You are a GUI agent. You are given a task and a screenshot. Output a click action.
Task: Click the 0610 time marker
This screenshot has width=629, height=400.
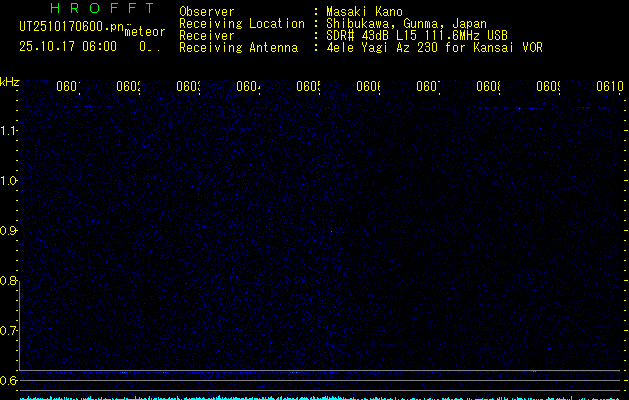tap(610, 86)
